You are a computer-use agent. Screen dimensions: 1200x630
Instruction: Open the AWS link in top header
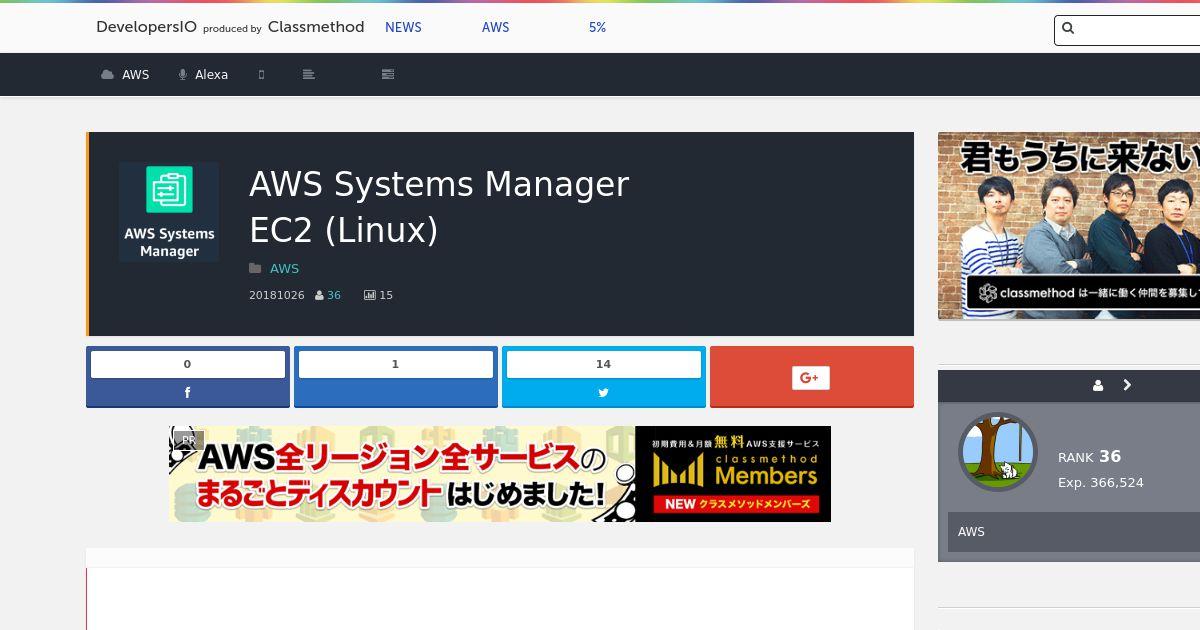[496, 27]
